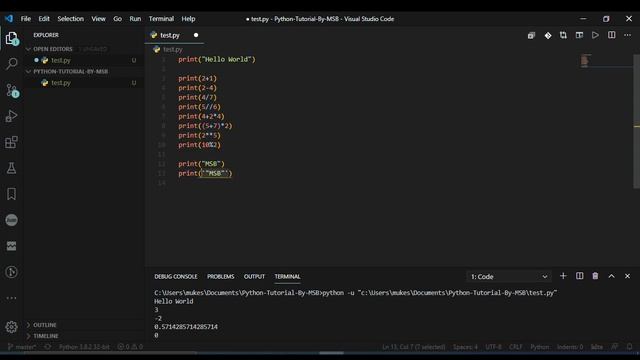640x360 pixels.
Task: Click the open changes icon in editor toolbar
Action: coord(531,36)
